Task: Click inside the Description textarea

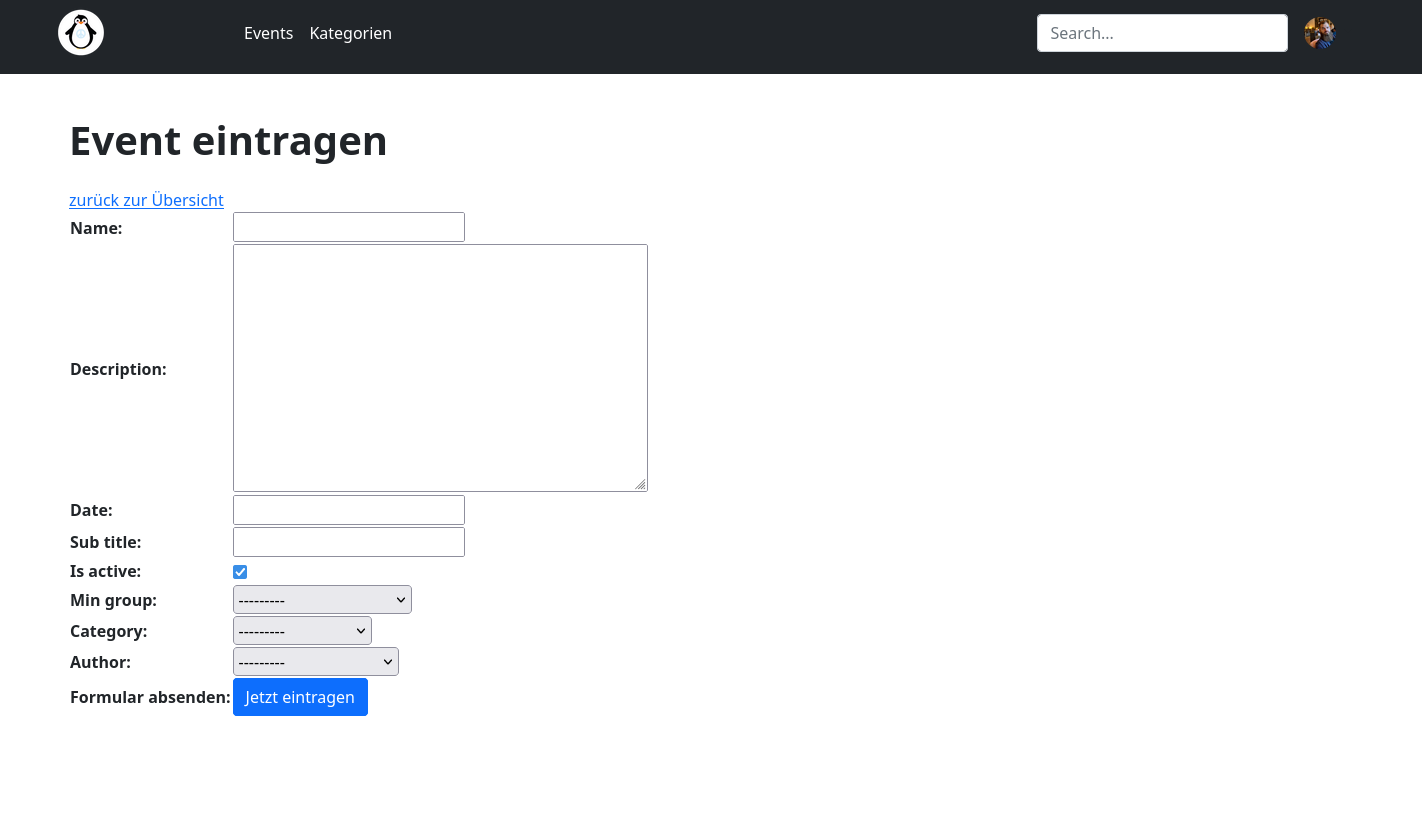Action: tap(440, 367)
